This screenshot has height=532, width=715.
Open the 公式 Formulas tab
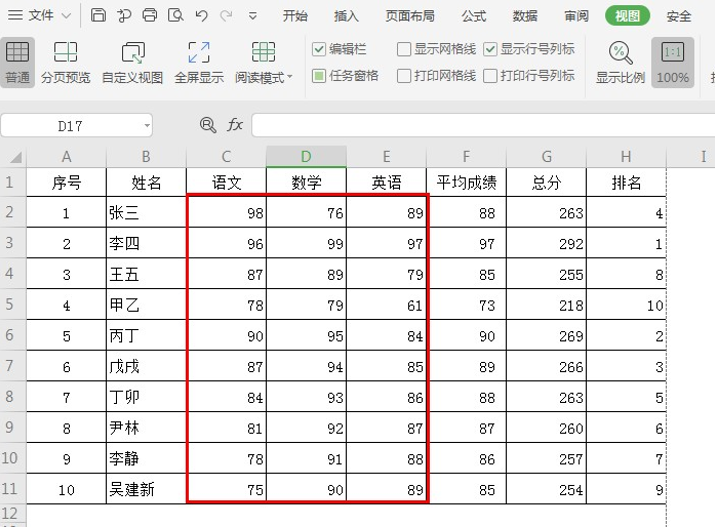pyautogui.click(x=473, y=16)
